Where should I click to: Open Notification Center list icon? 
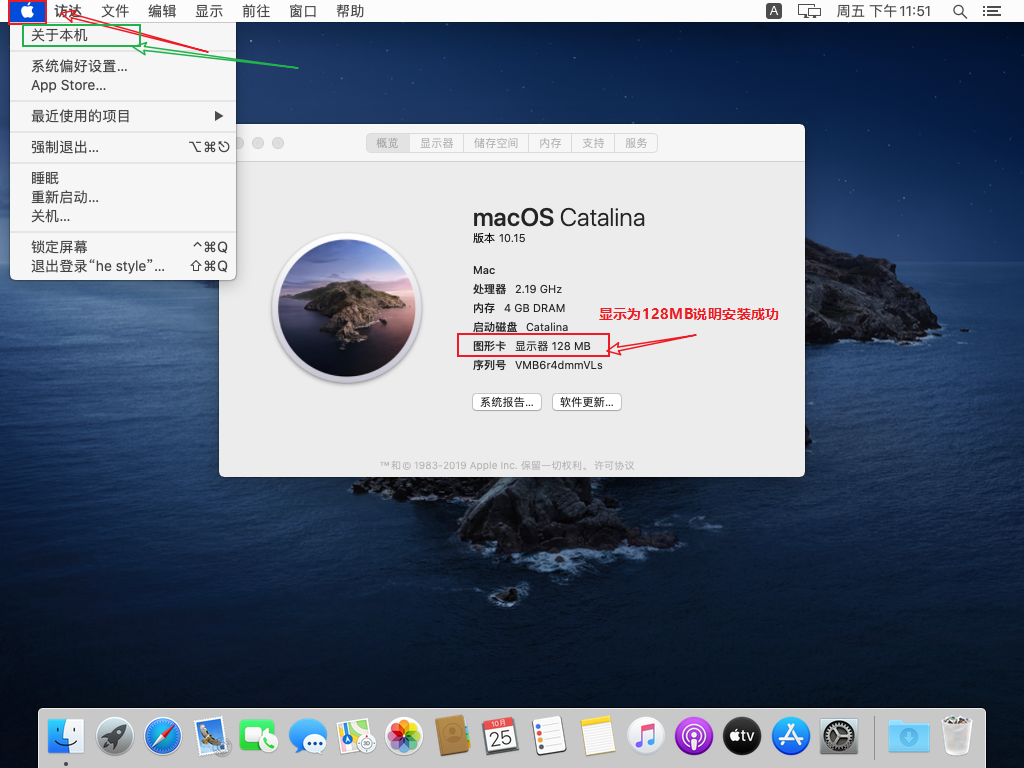point(992,11)
